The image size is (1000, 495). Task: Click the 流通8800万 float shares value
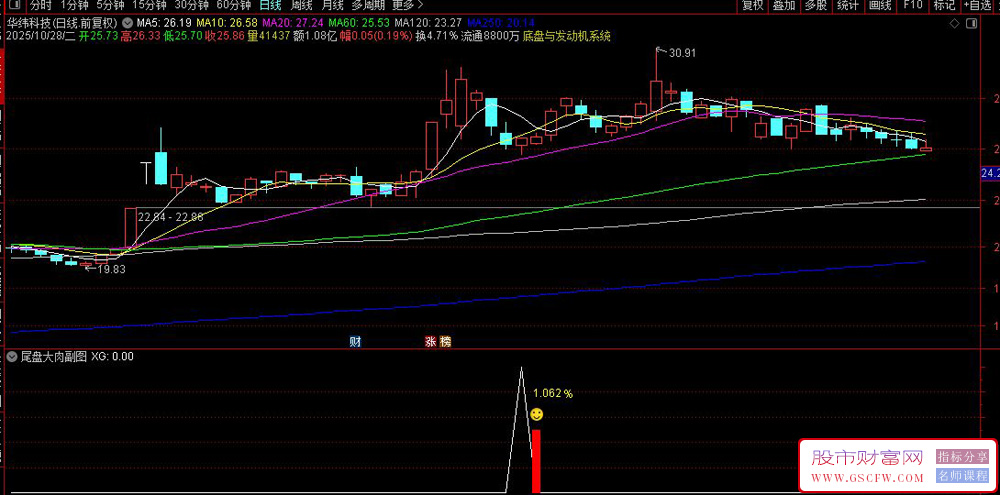click(490, 36)
